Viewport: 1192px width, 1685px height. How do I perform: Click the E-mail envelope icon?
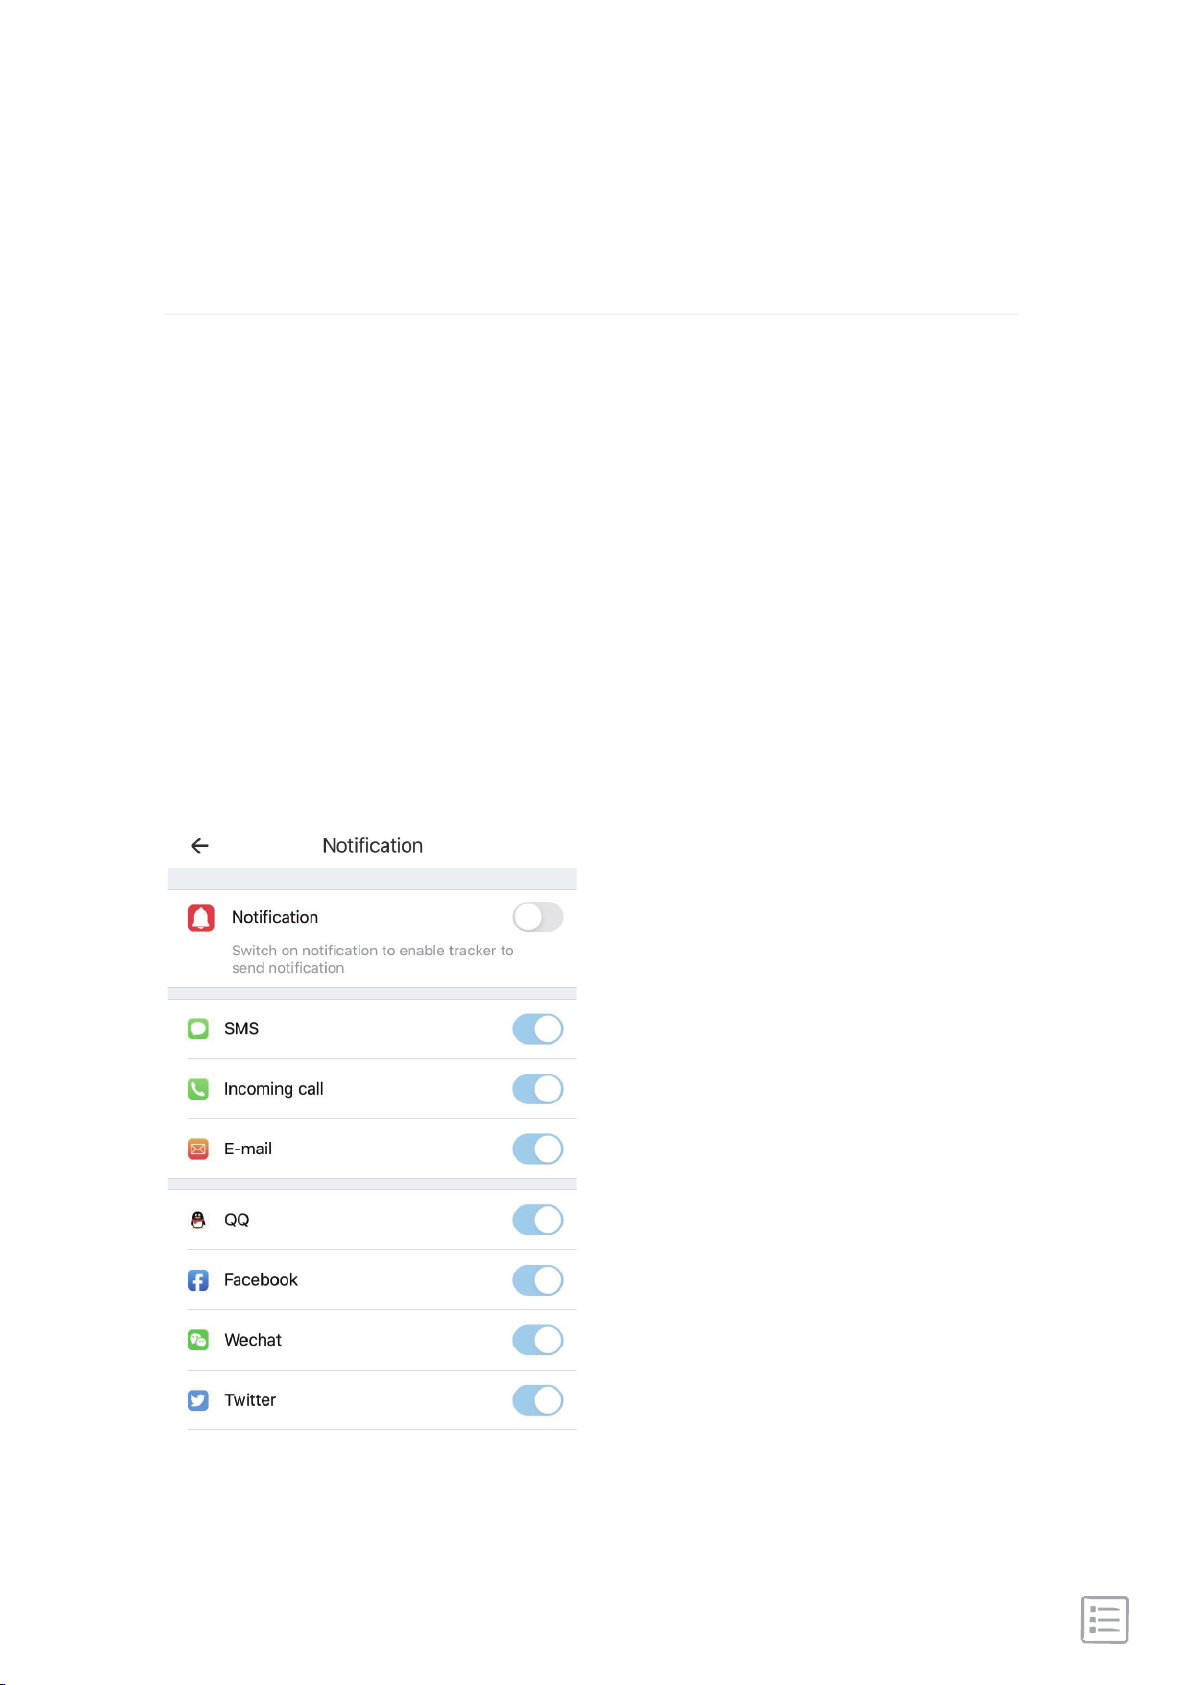coord(198,1149)
